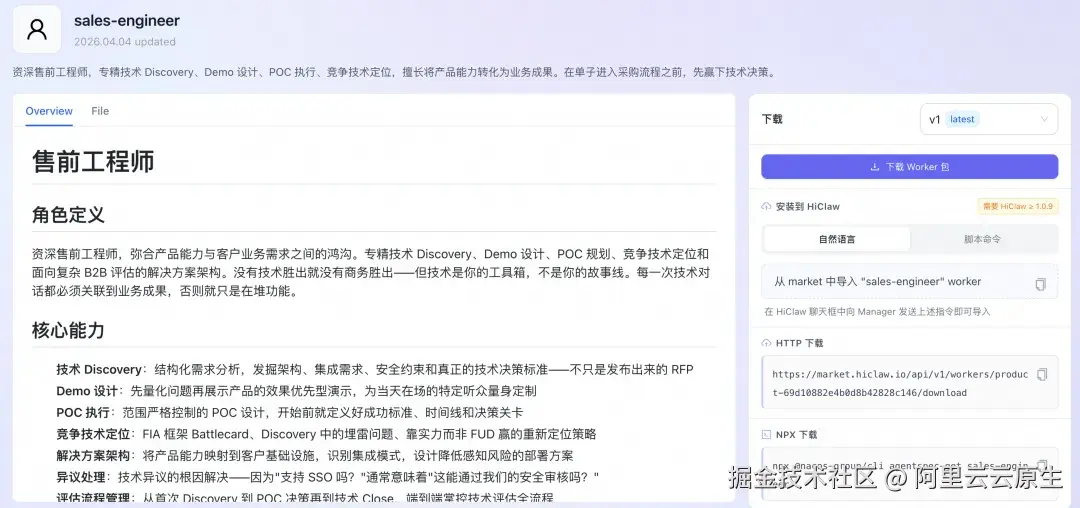Image resolution: width=1080 pixels, height=508 pixels.
Task: Click the 角色定义 section heading
Action: tap(68, 215)
